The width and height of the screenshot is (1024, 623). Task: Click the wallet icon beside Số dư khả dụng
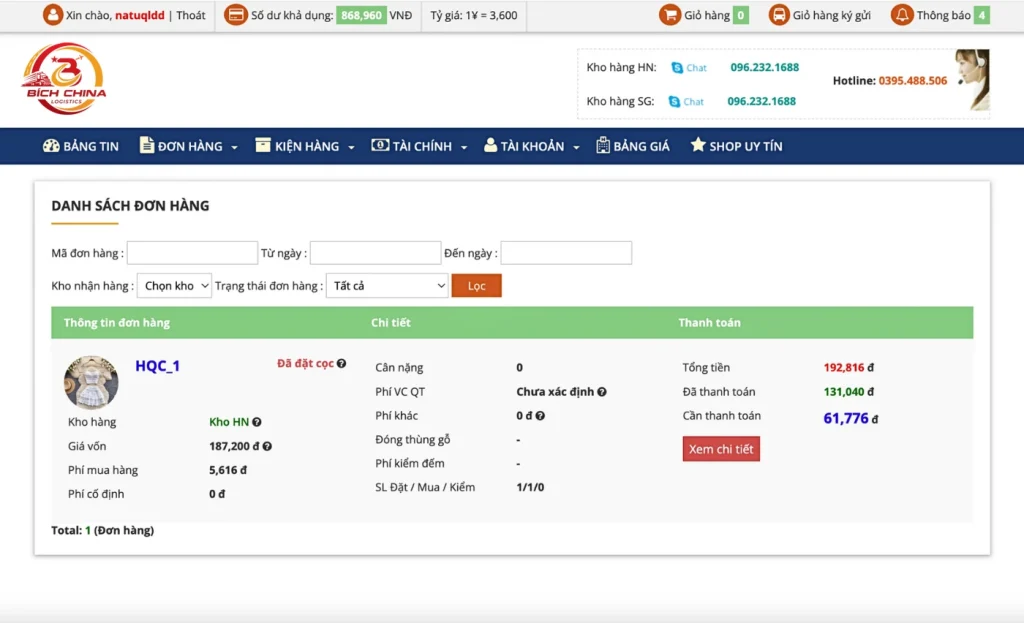236,15
